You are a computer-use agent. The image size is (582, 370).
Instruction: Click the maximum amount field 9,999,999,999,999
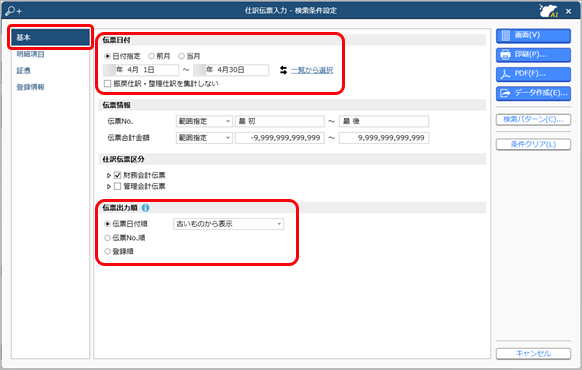[384, 138]
